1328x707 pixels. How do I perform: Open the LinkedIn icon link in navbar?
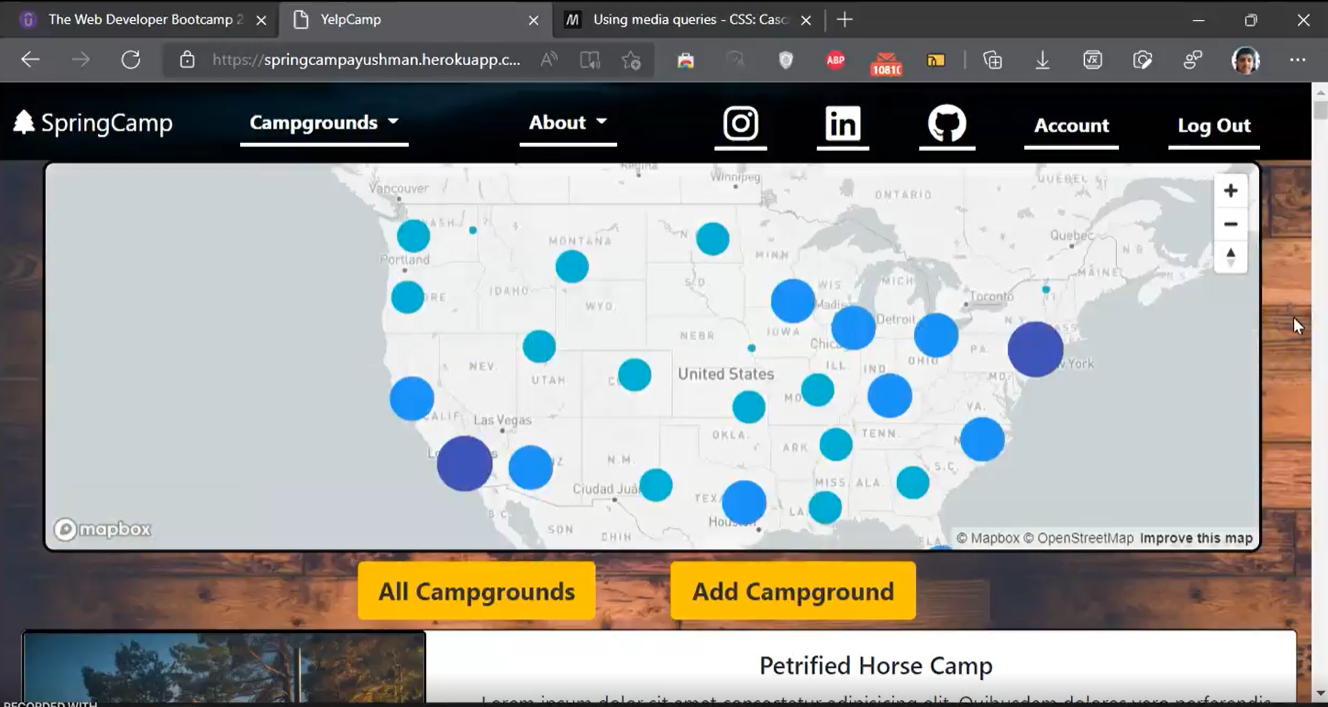coord(842,124)
